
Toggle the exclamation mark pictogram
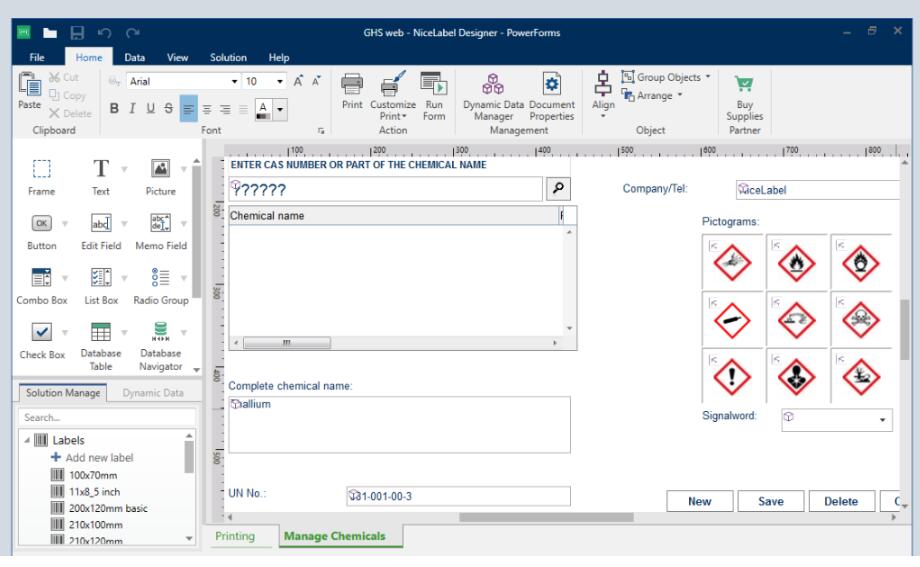732,377
